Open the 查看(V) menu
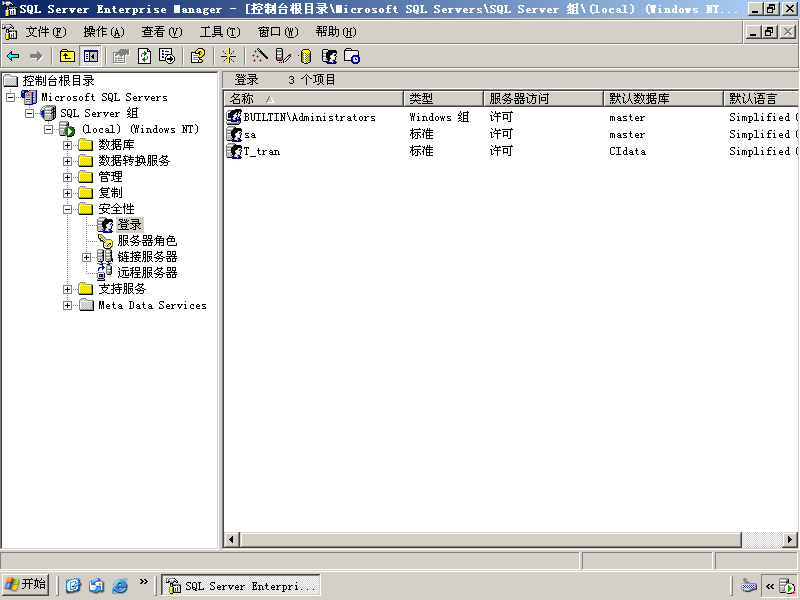The width and height of the screenshot is (800, 600). click(x=162, y=32)
